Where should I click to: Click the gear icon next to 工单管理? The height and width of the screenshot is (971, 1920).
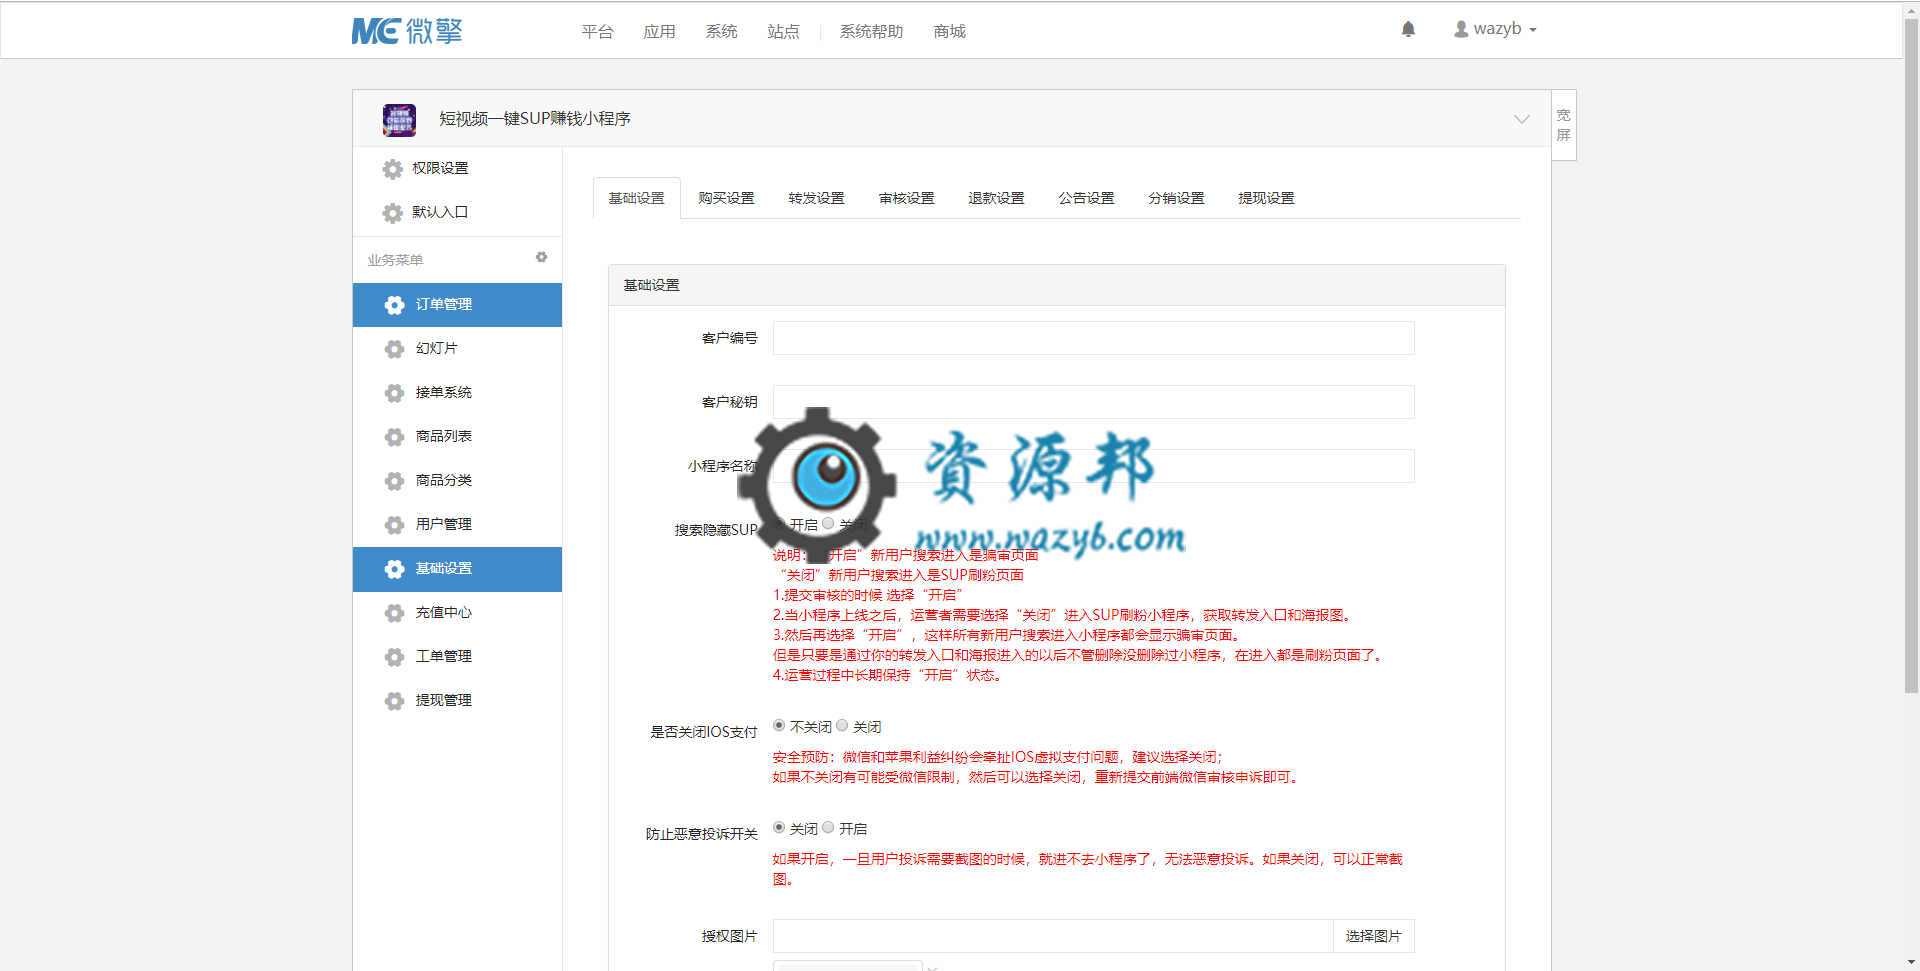(x=395, y=657)
